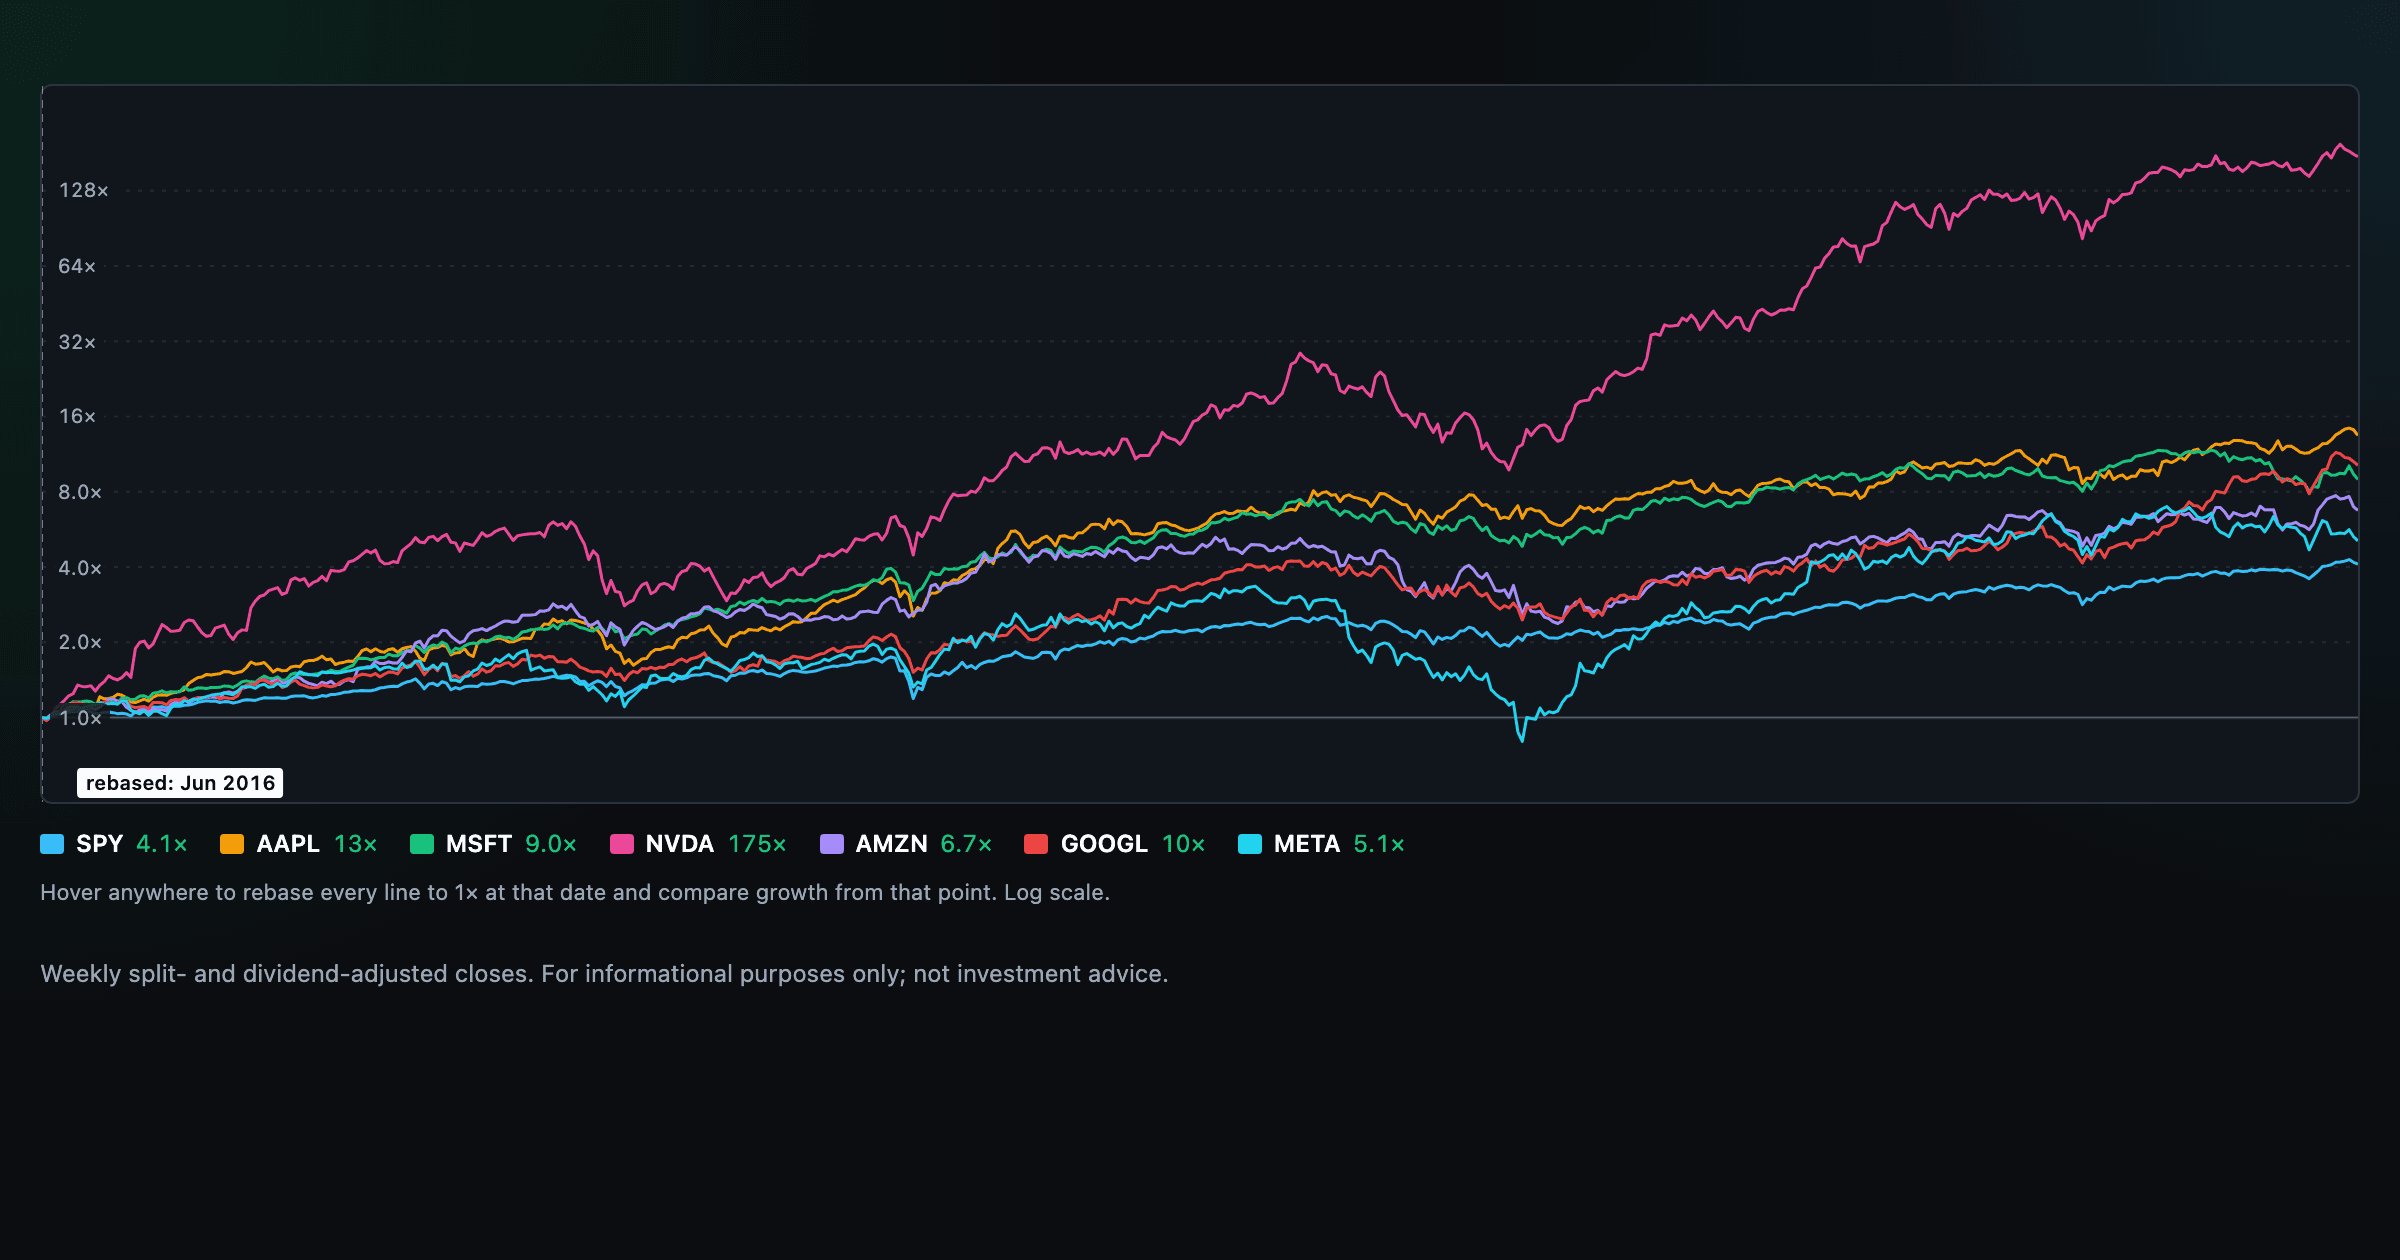Click the SPY blue legend swatch
This screenshot has height=1260, width=2400.
[x=52, y=844]
